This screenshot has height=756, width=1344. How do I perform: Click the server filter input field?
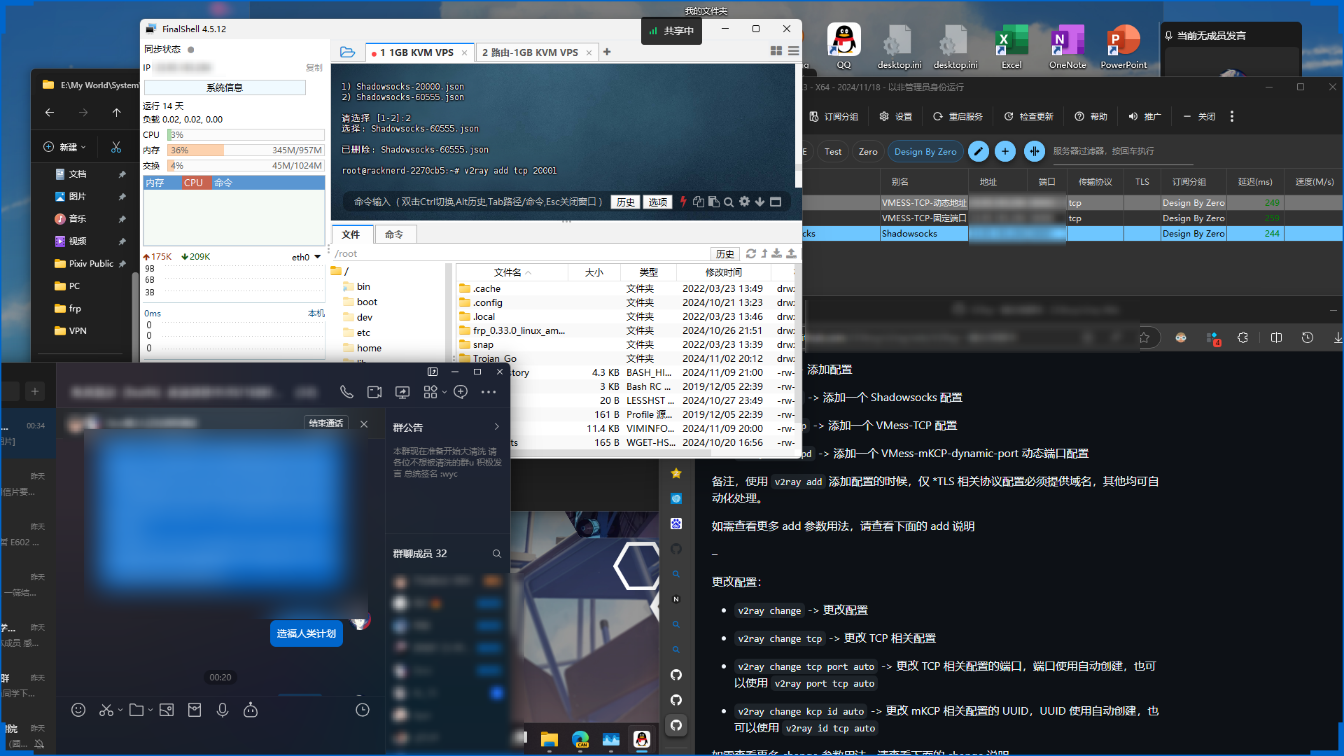(x=1110, y=152)
